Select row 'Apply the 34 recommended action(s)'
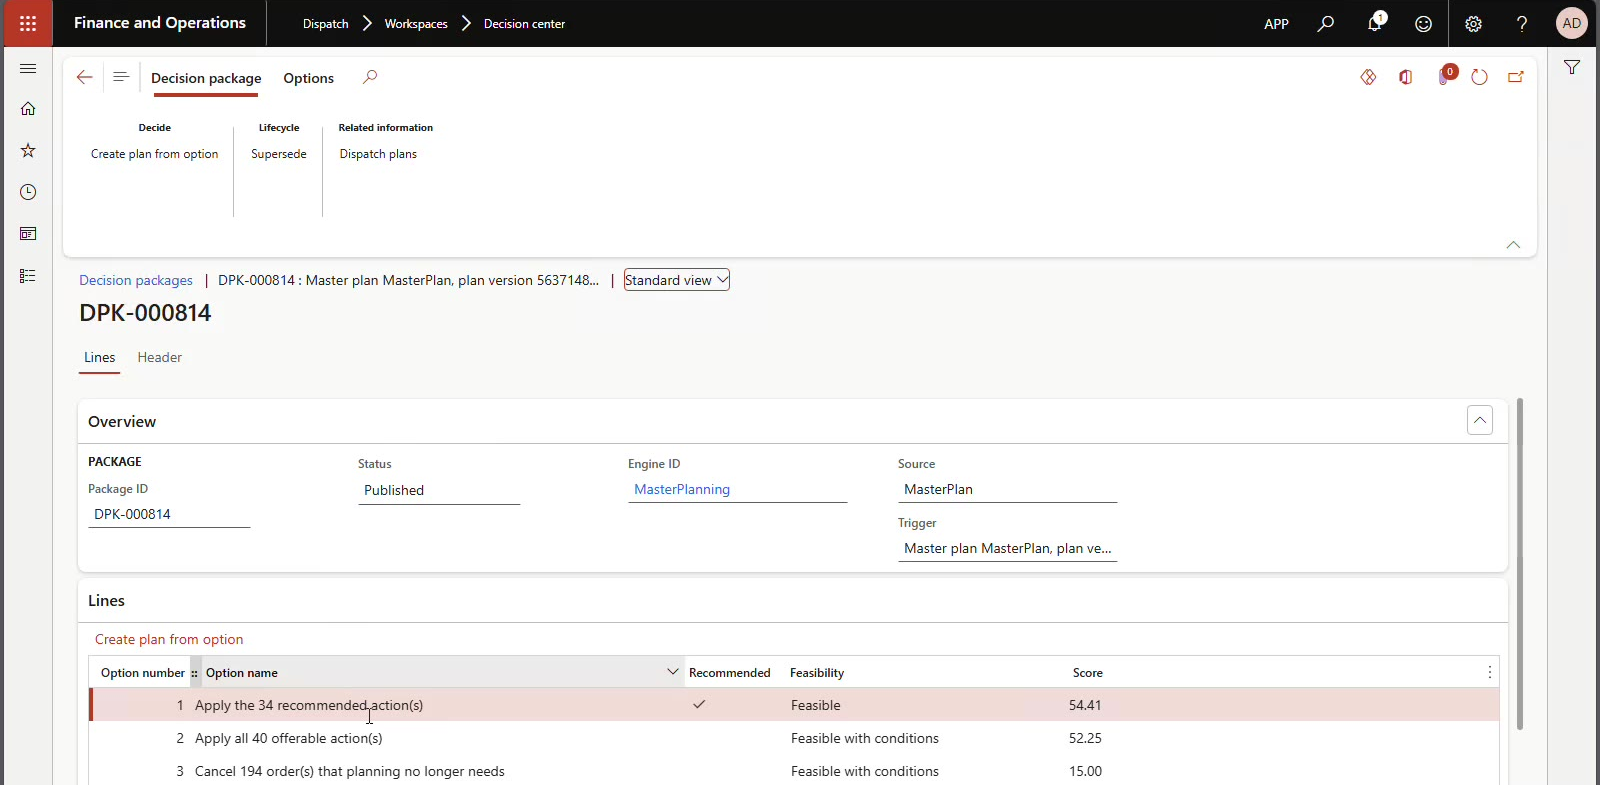This screenshot has height=785, width=1600. (794, 705)
